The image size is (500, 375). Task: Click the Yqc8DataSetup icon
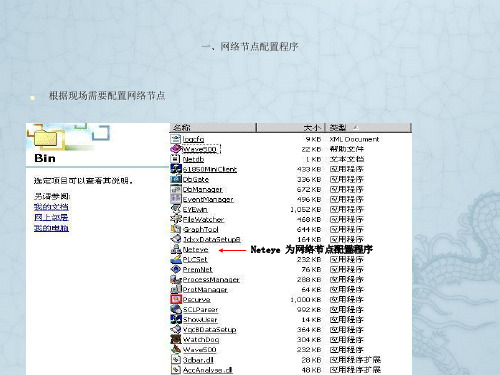pyautogui.click(x=176, y=329)
